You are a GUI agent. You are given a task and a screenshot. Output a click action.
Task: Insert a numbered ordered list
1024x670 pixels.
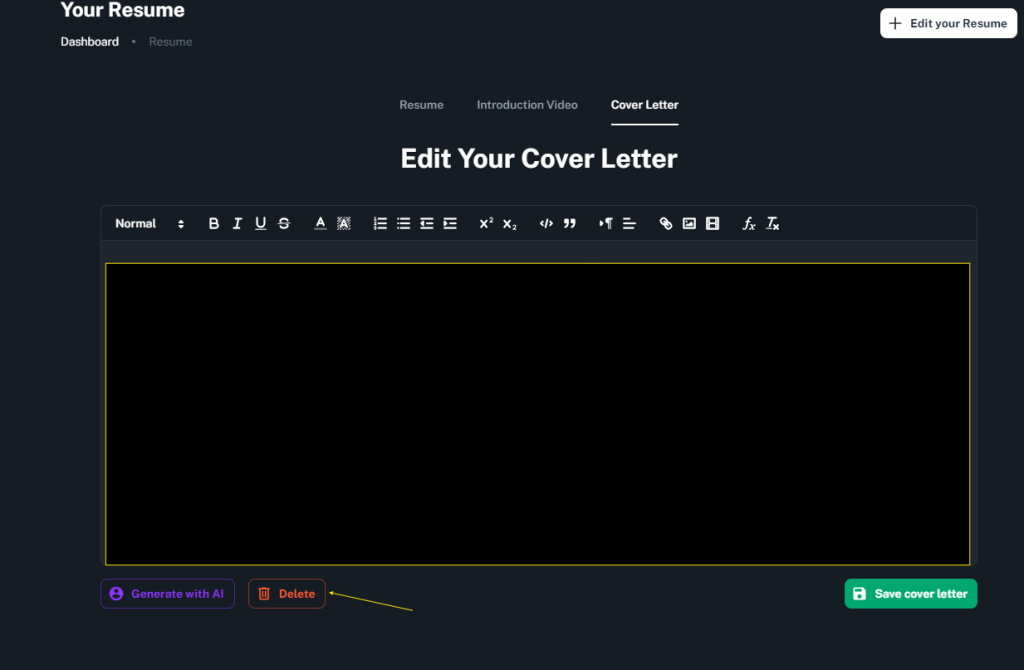[380, 223]
